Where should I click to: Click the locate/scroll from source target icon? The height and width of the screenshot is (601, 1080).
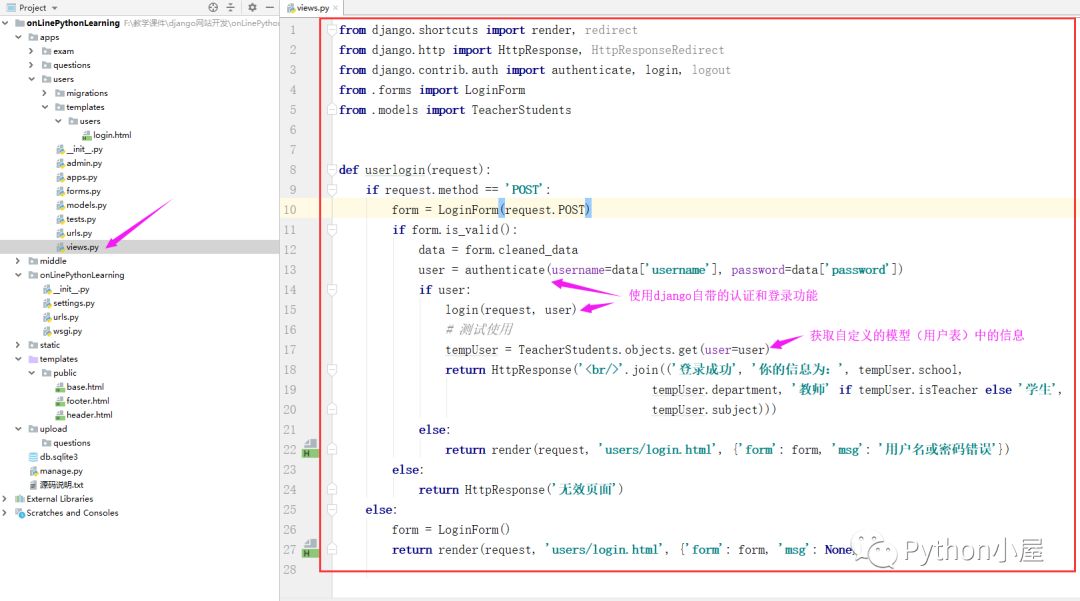click(x=213, y=8)
